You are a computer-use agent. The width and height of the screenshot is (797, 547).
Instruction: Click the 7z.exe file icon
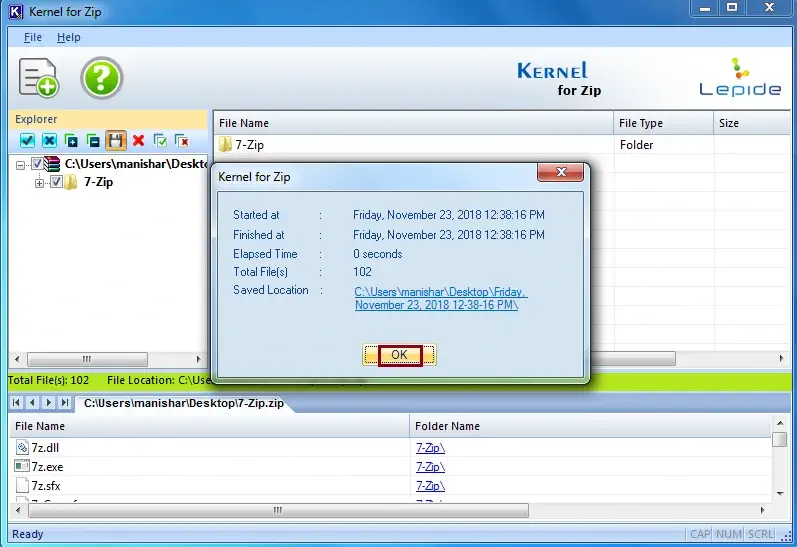point(22,466)
